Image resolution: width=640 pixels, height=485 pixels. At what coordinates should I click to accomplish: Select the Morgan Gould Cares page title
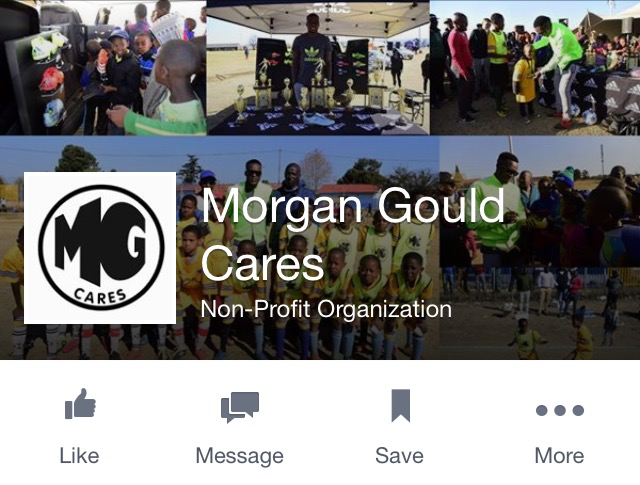[353, 235]
